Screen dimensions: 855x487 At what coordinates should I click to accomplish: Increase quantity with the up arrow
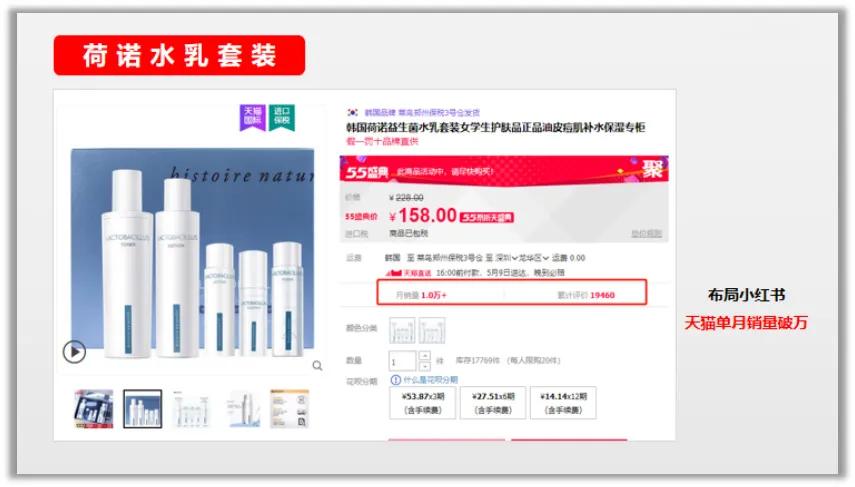424,356
